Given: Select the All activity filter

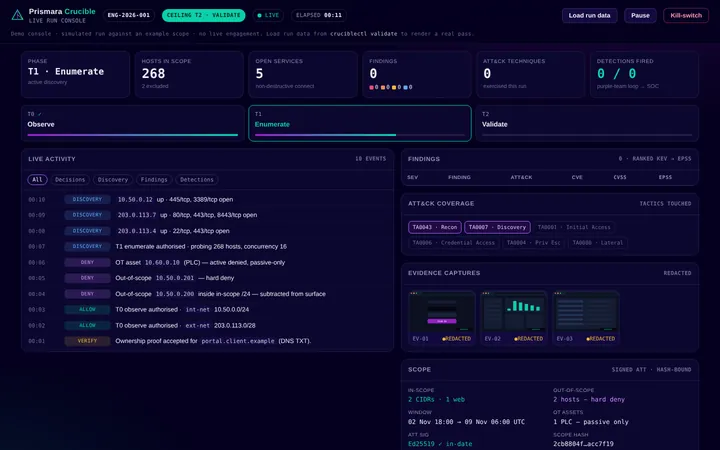Looking at the screenshot, I should (37, 180).
